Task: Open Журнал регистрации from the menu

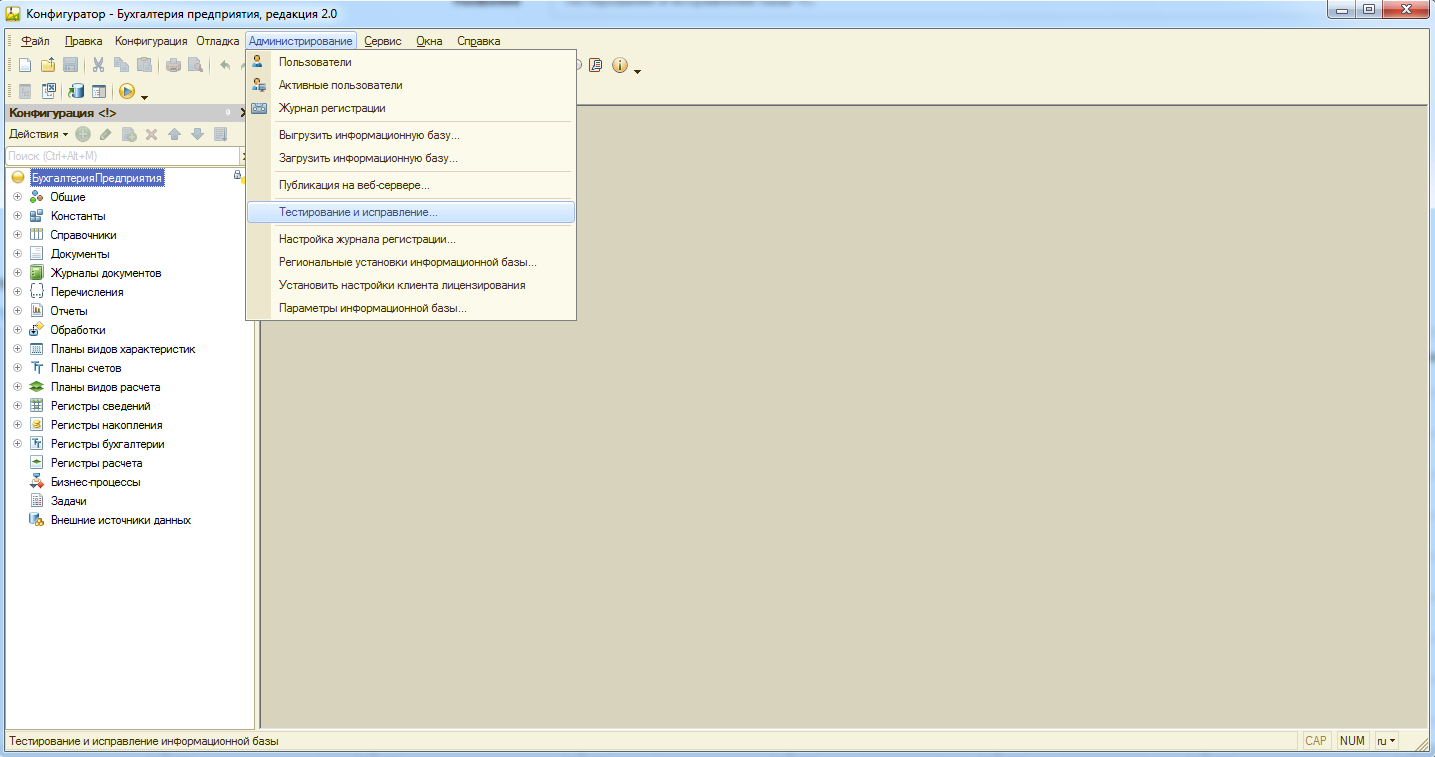Action: point(411,108)
